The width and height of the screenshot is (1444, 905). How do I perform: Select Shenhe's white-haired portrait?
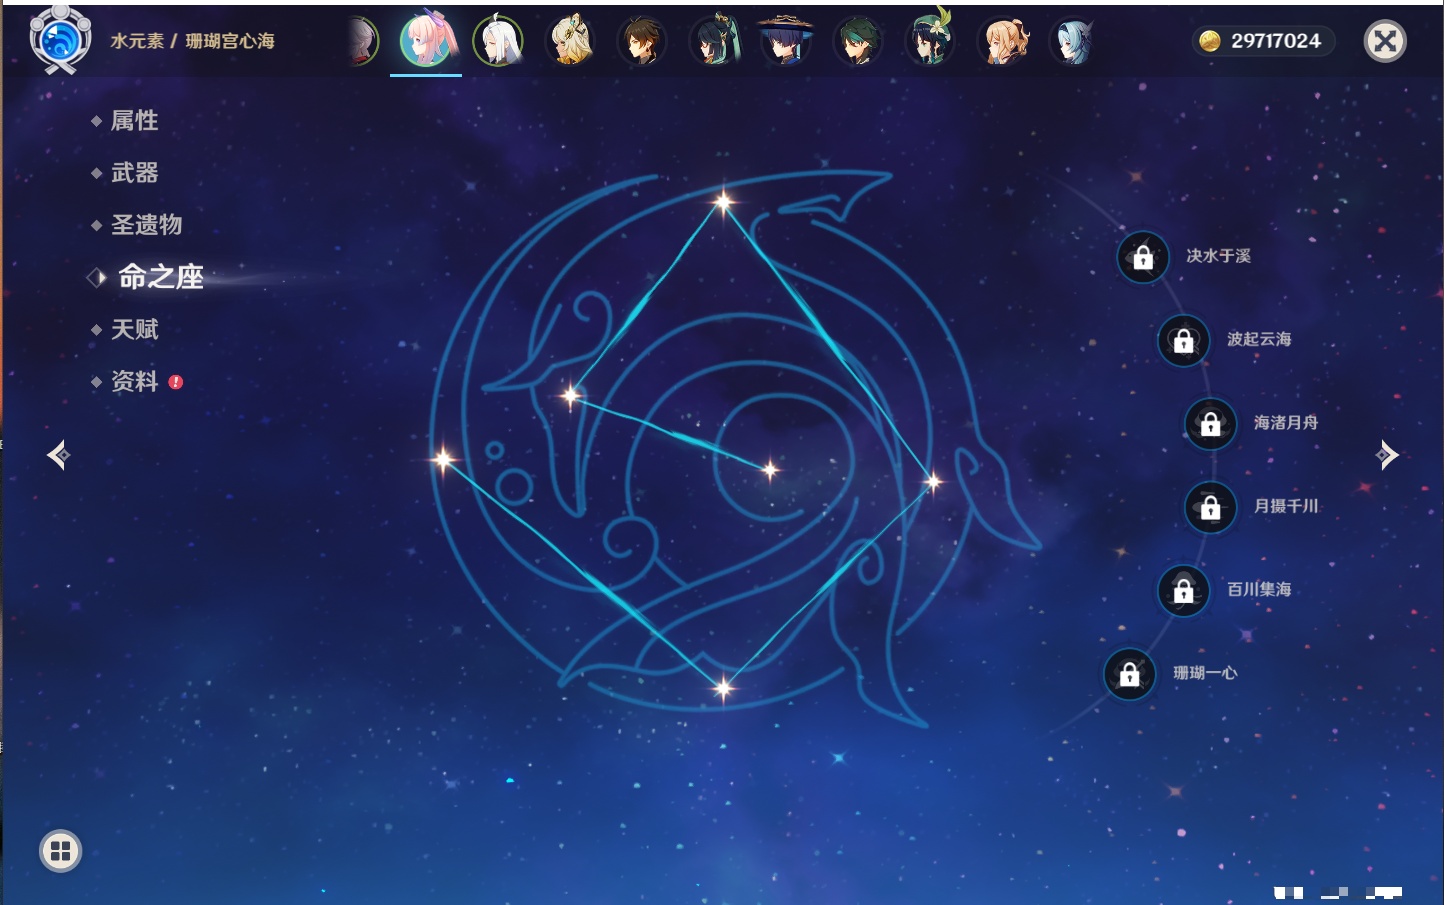point(498,41)
